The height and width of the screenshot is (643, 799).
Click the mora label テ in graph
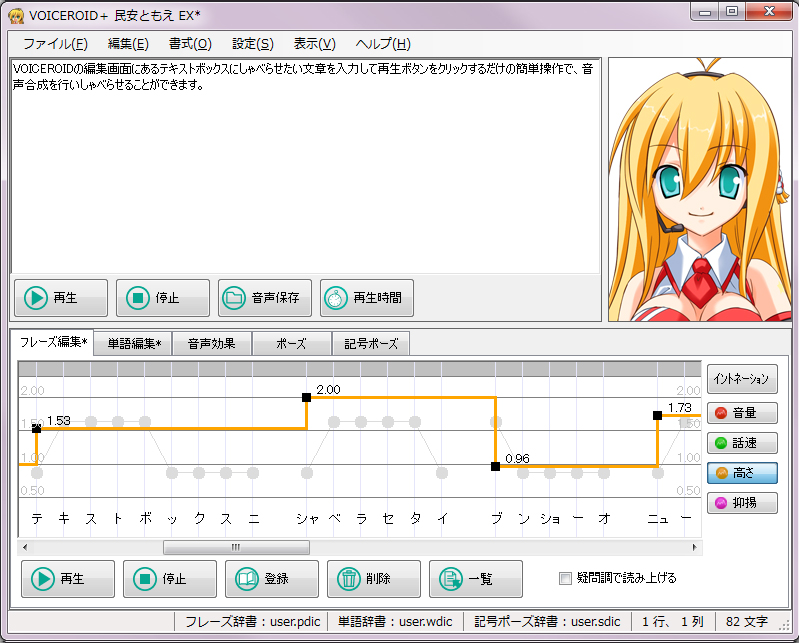coord(37,519)
